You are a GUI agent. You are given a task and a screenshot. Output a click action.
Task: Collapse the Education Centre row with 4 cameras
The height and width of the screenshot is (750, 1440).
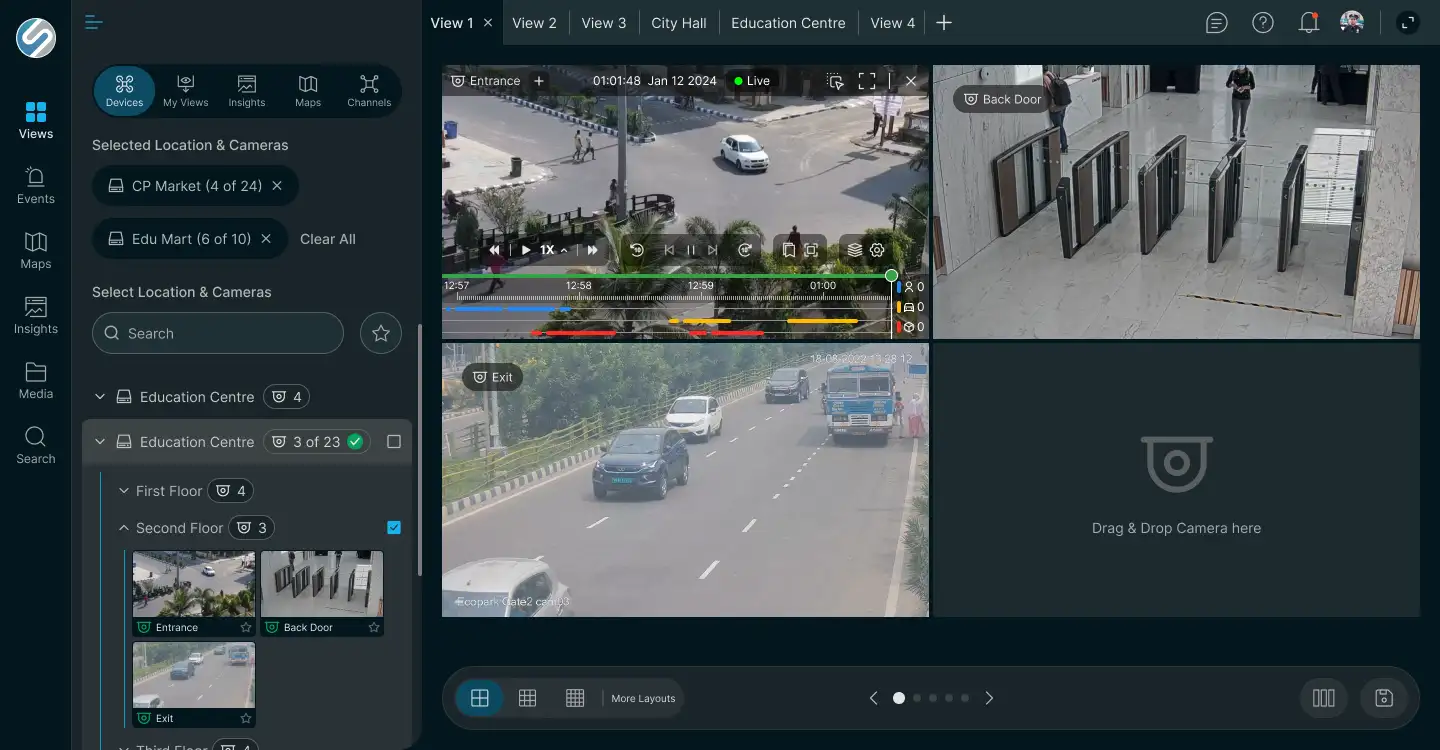click(x=100, y=397)
